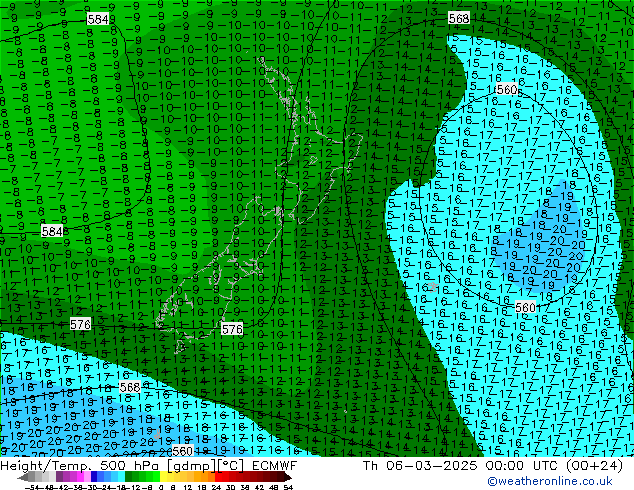Click the 0 value under the legend
Screen dimensions: 634x490
[161, 488]
